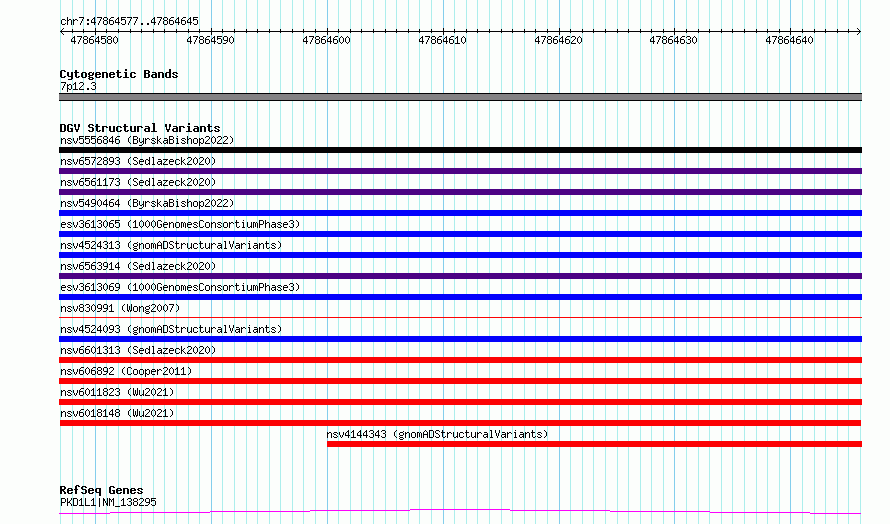Click the shorter red nsv4144343 variant bar
The width and height of the screenshot is (890, 524).
(594, 444)
